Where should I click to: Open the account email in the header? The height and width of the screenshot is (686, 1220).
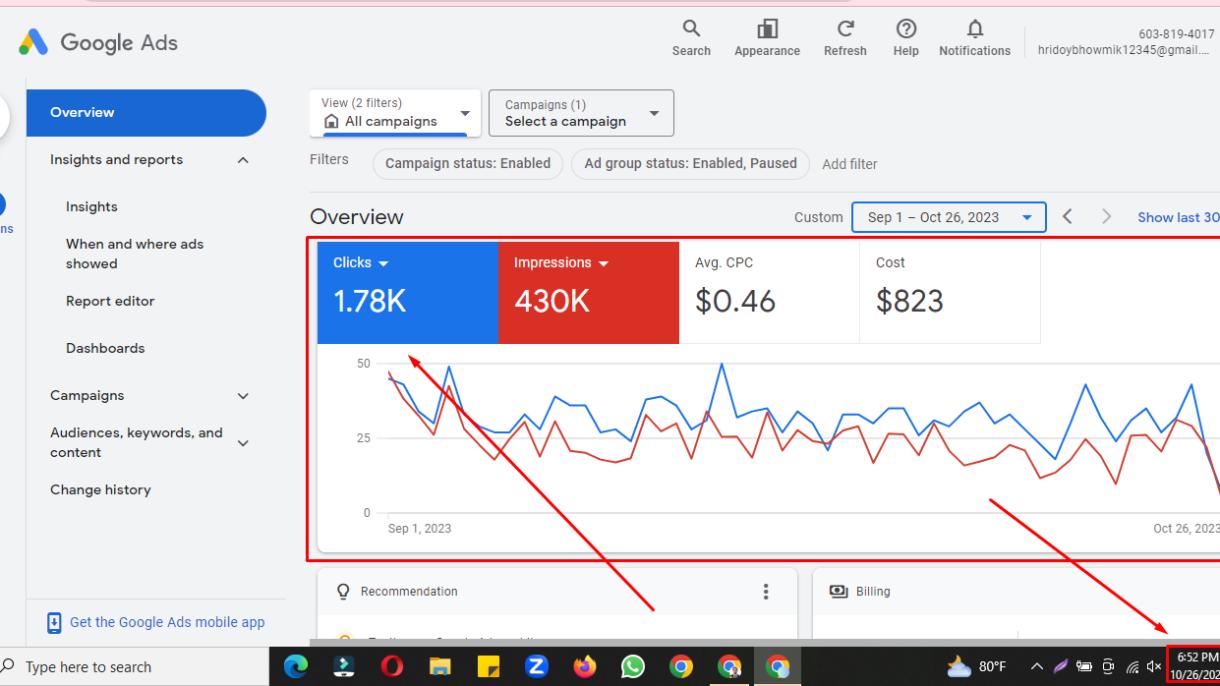point(1123,50)
